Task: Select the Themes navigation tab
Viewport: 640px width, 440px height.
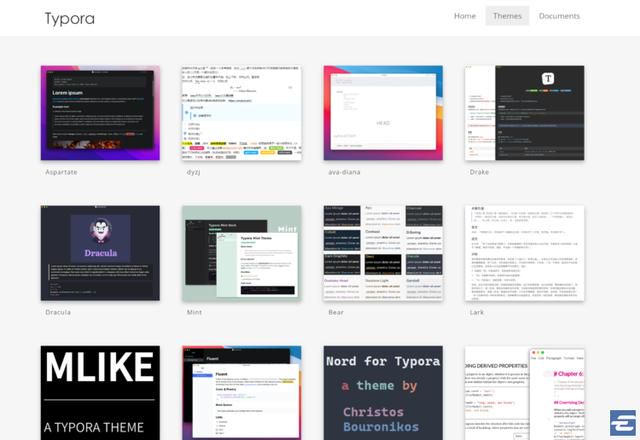Action: pos(507,16)
